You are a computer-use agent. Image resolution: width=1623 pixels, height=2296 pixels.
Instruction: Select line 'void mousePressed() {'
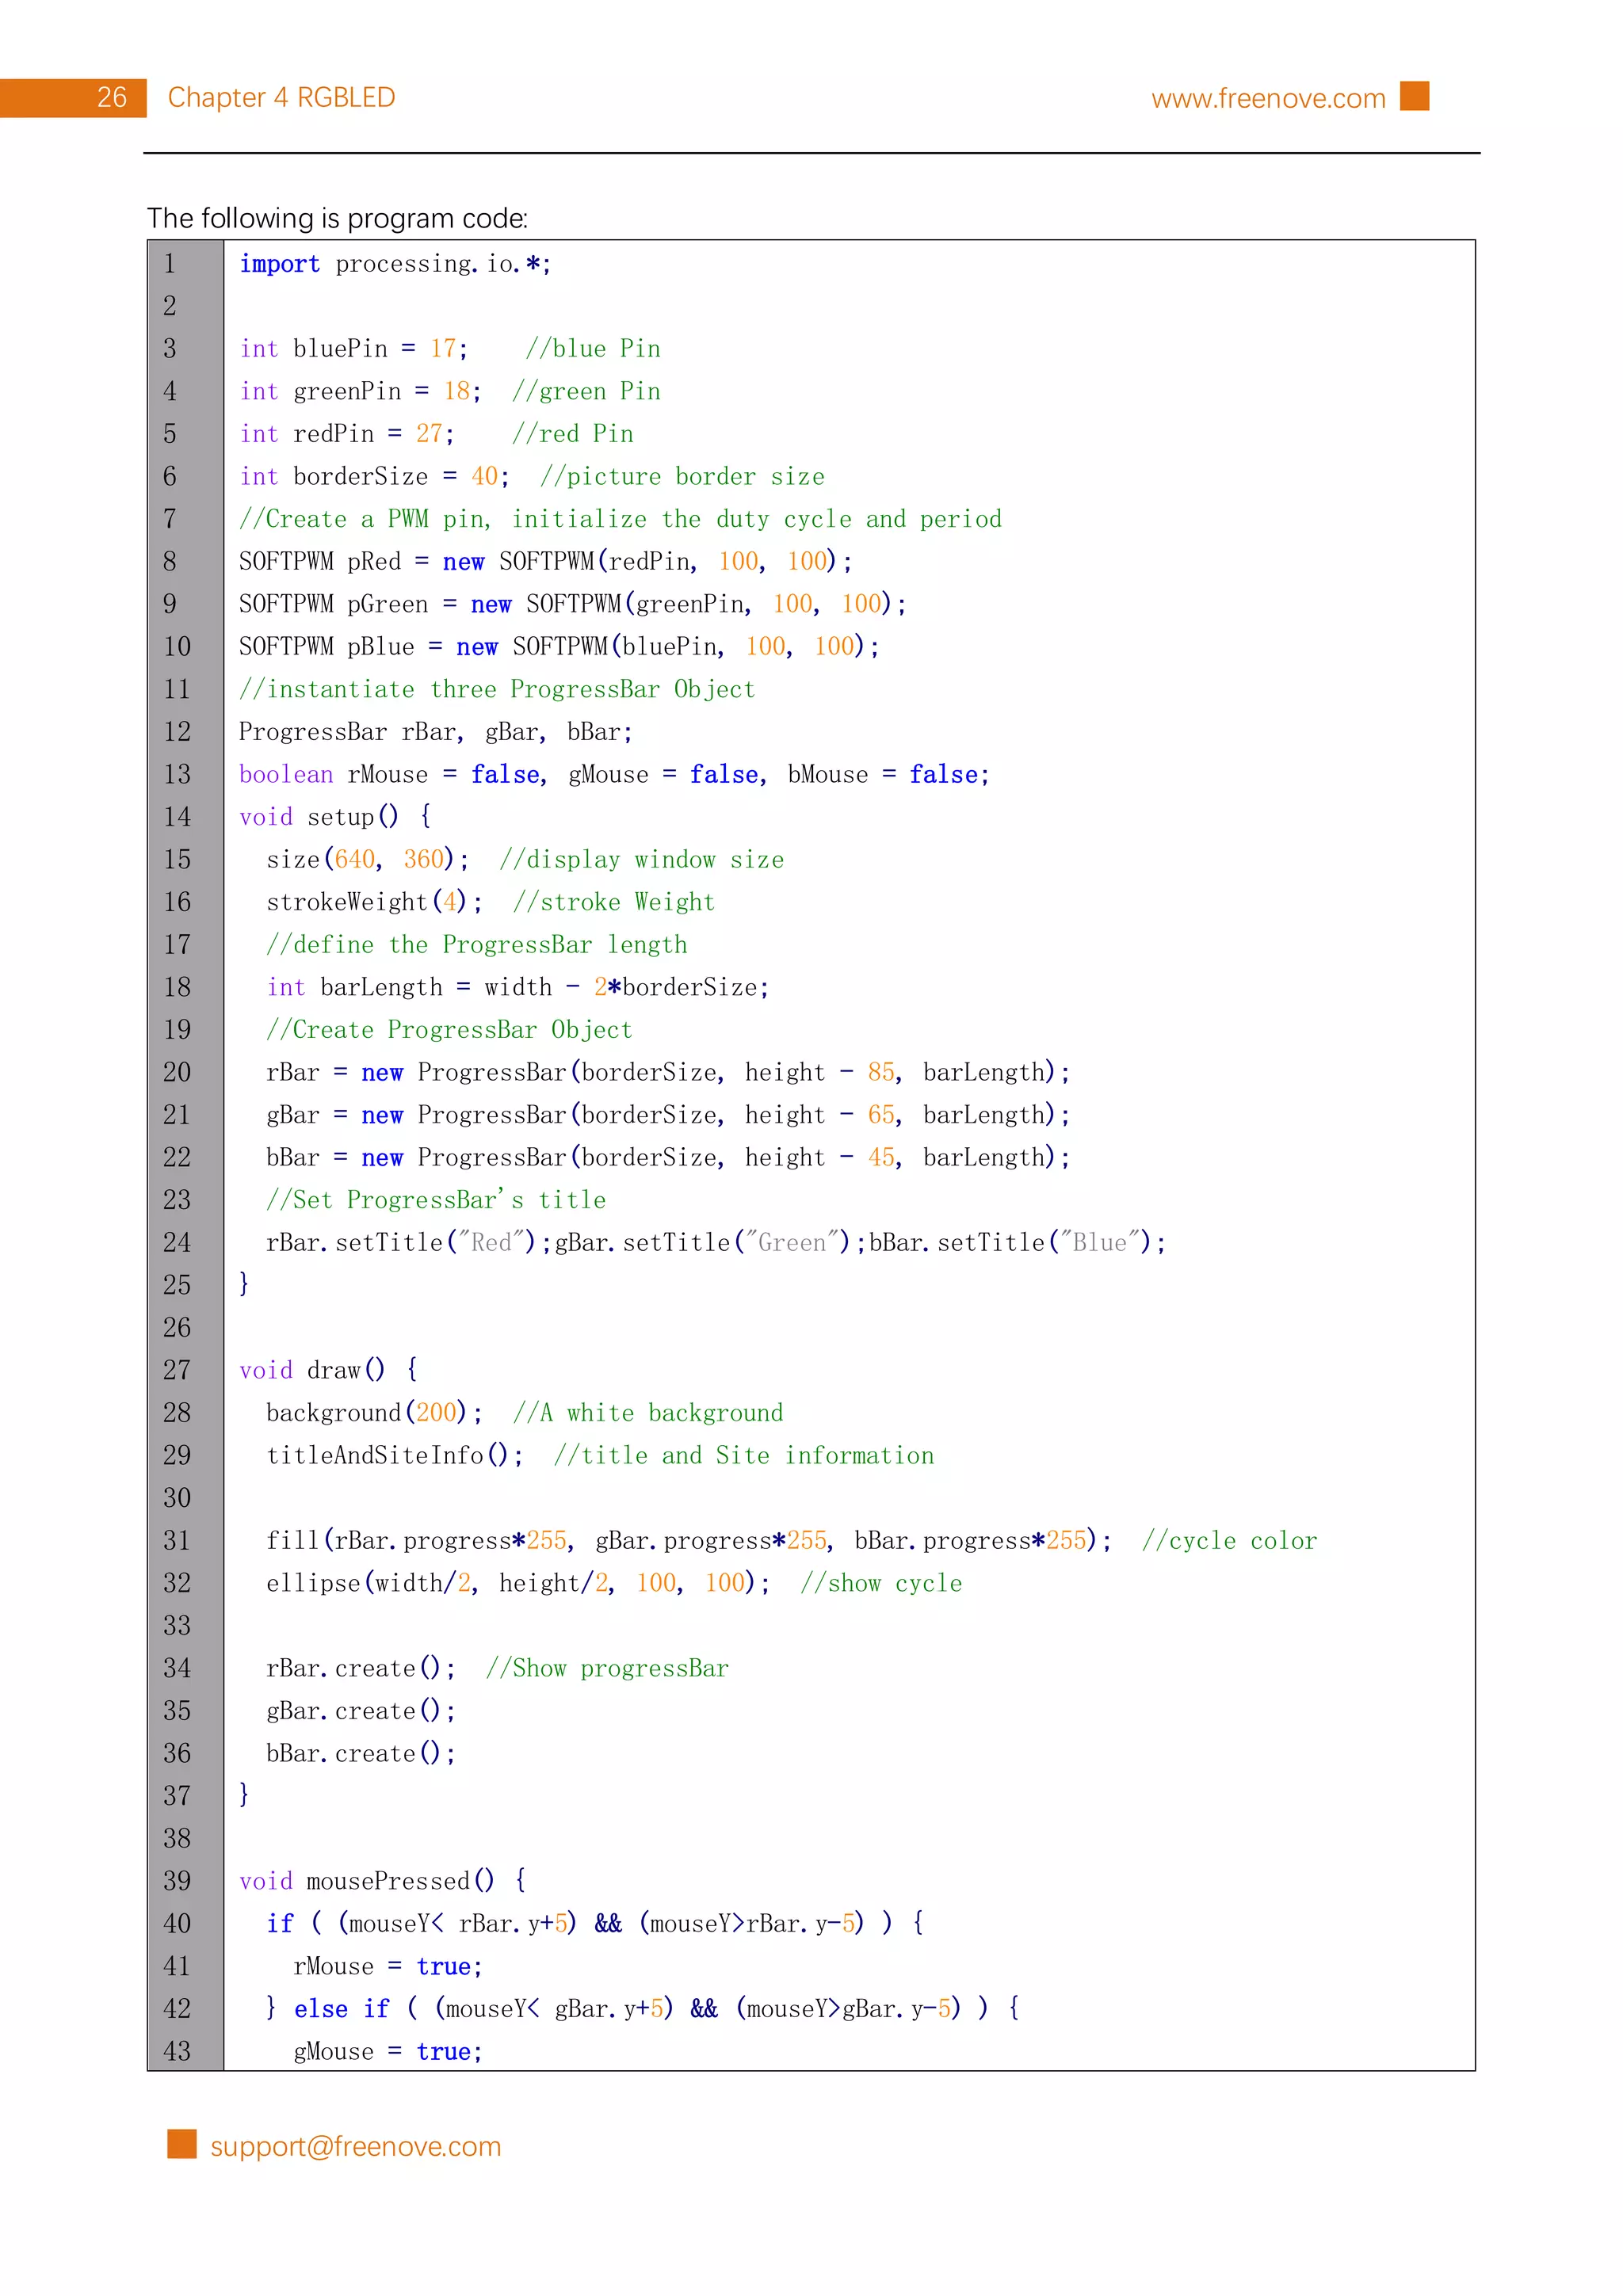coord(383,1881)
